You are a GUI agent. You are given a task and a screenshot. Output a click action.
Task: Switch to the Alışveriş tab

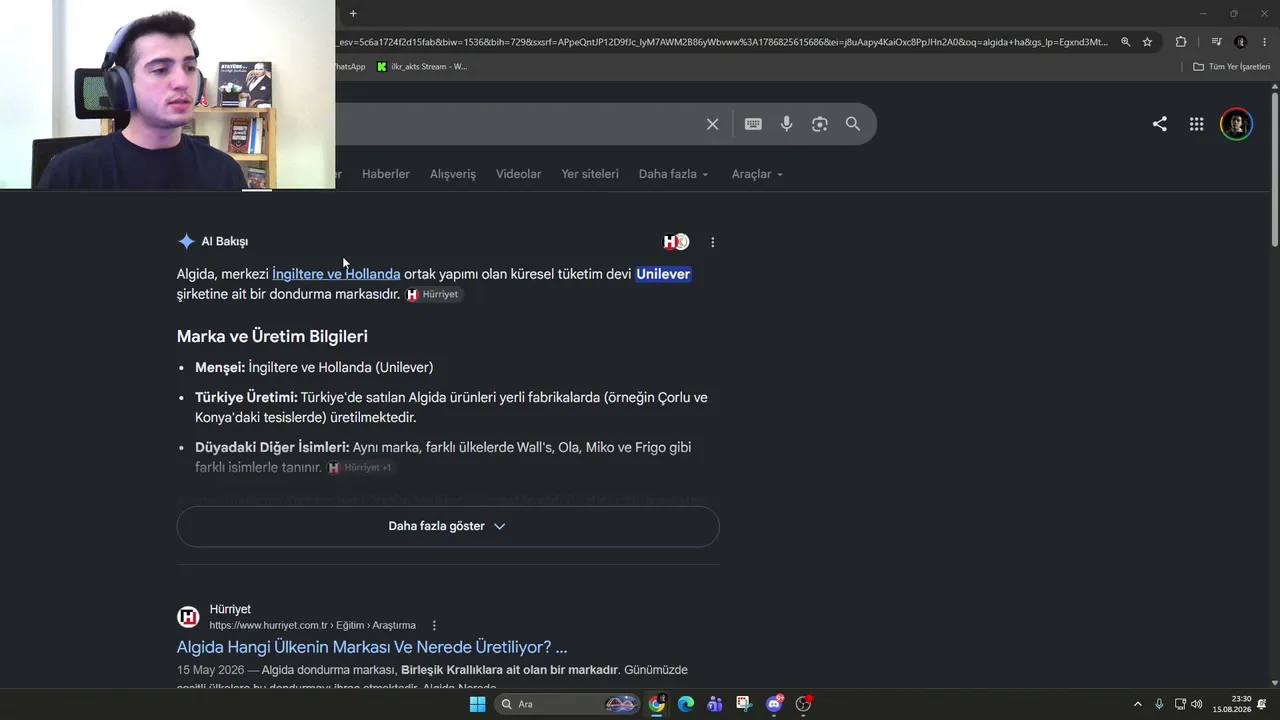click(x=453, y=174)
